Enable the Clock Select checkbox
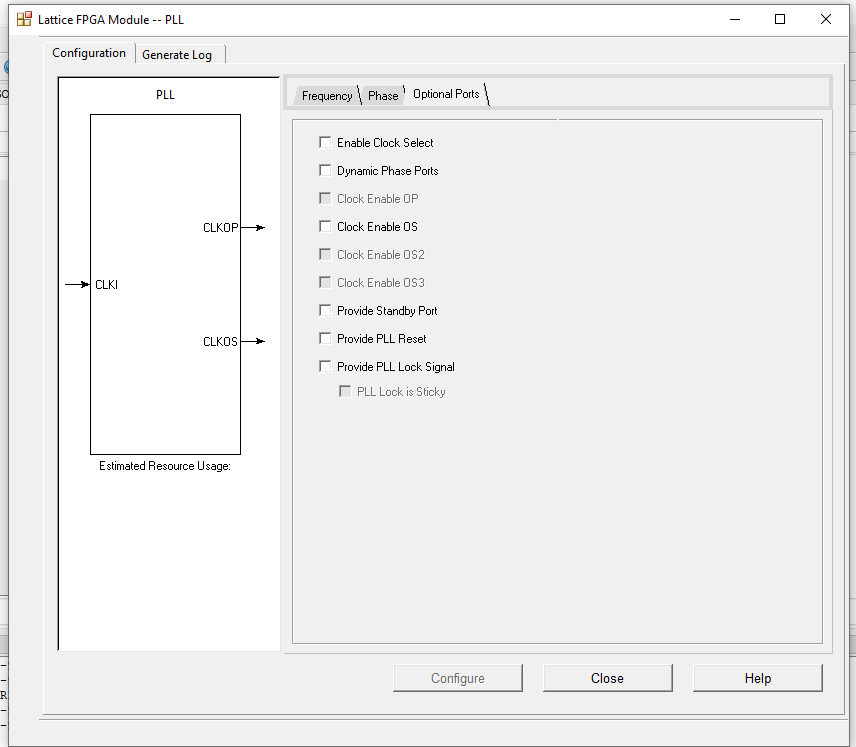This screenshot has width=856, height=747. click(x=325, y=143)
